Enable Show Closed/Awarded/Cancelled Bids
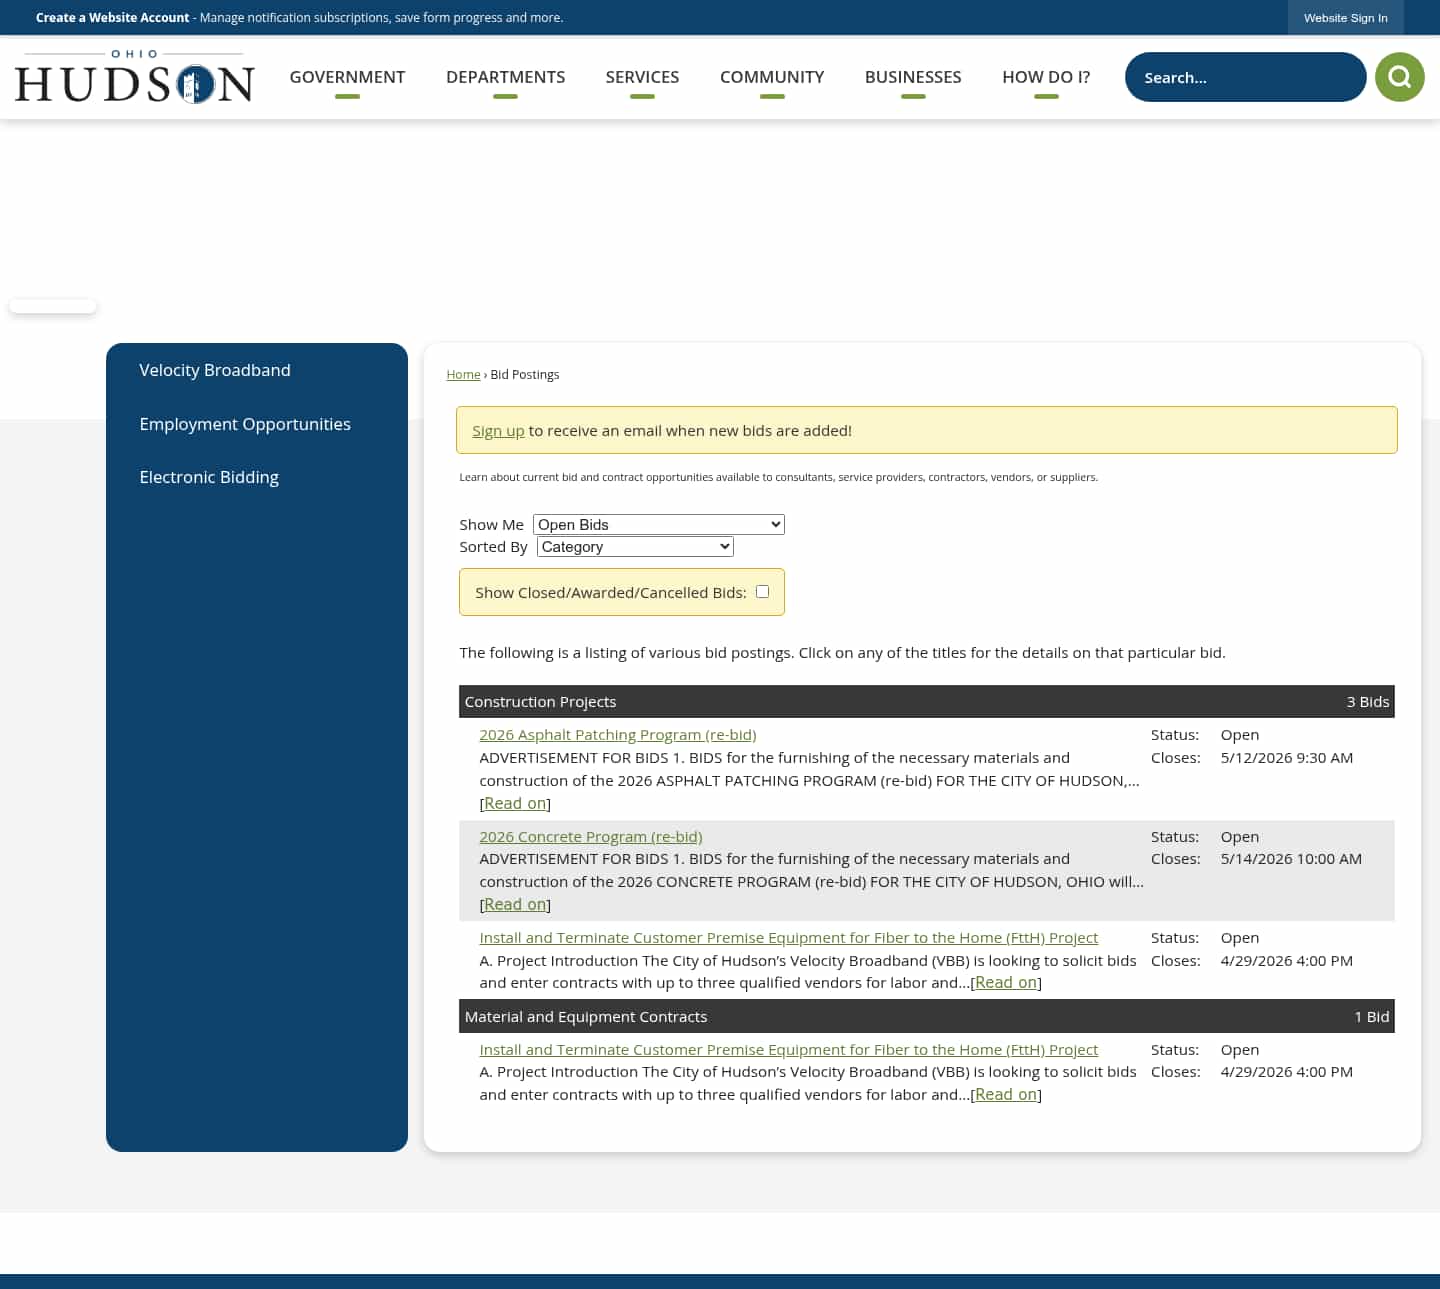This screenshot has width=1440, height=1289. [762, 591]
